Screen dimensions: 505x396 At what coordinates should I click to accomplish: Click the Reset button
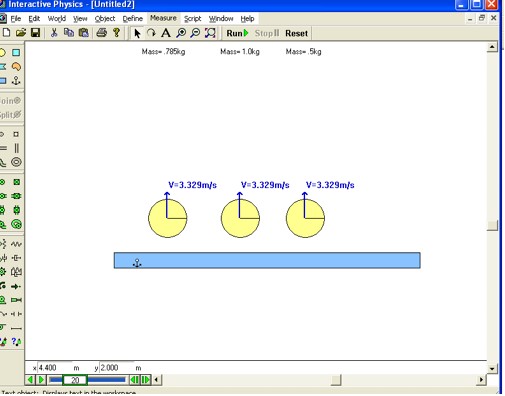(296, 33)
